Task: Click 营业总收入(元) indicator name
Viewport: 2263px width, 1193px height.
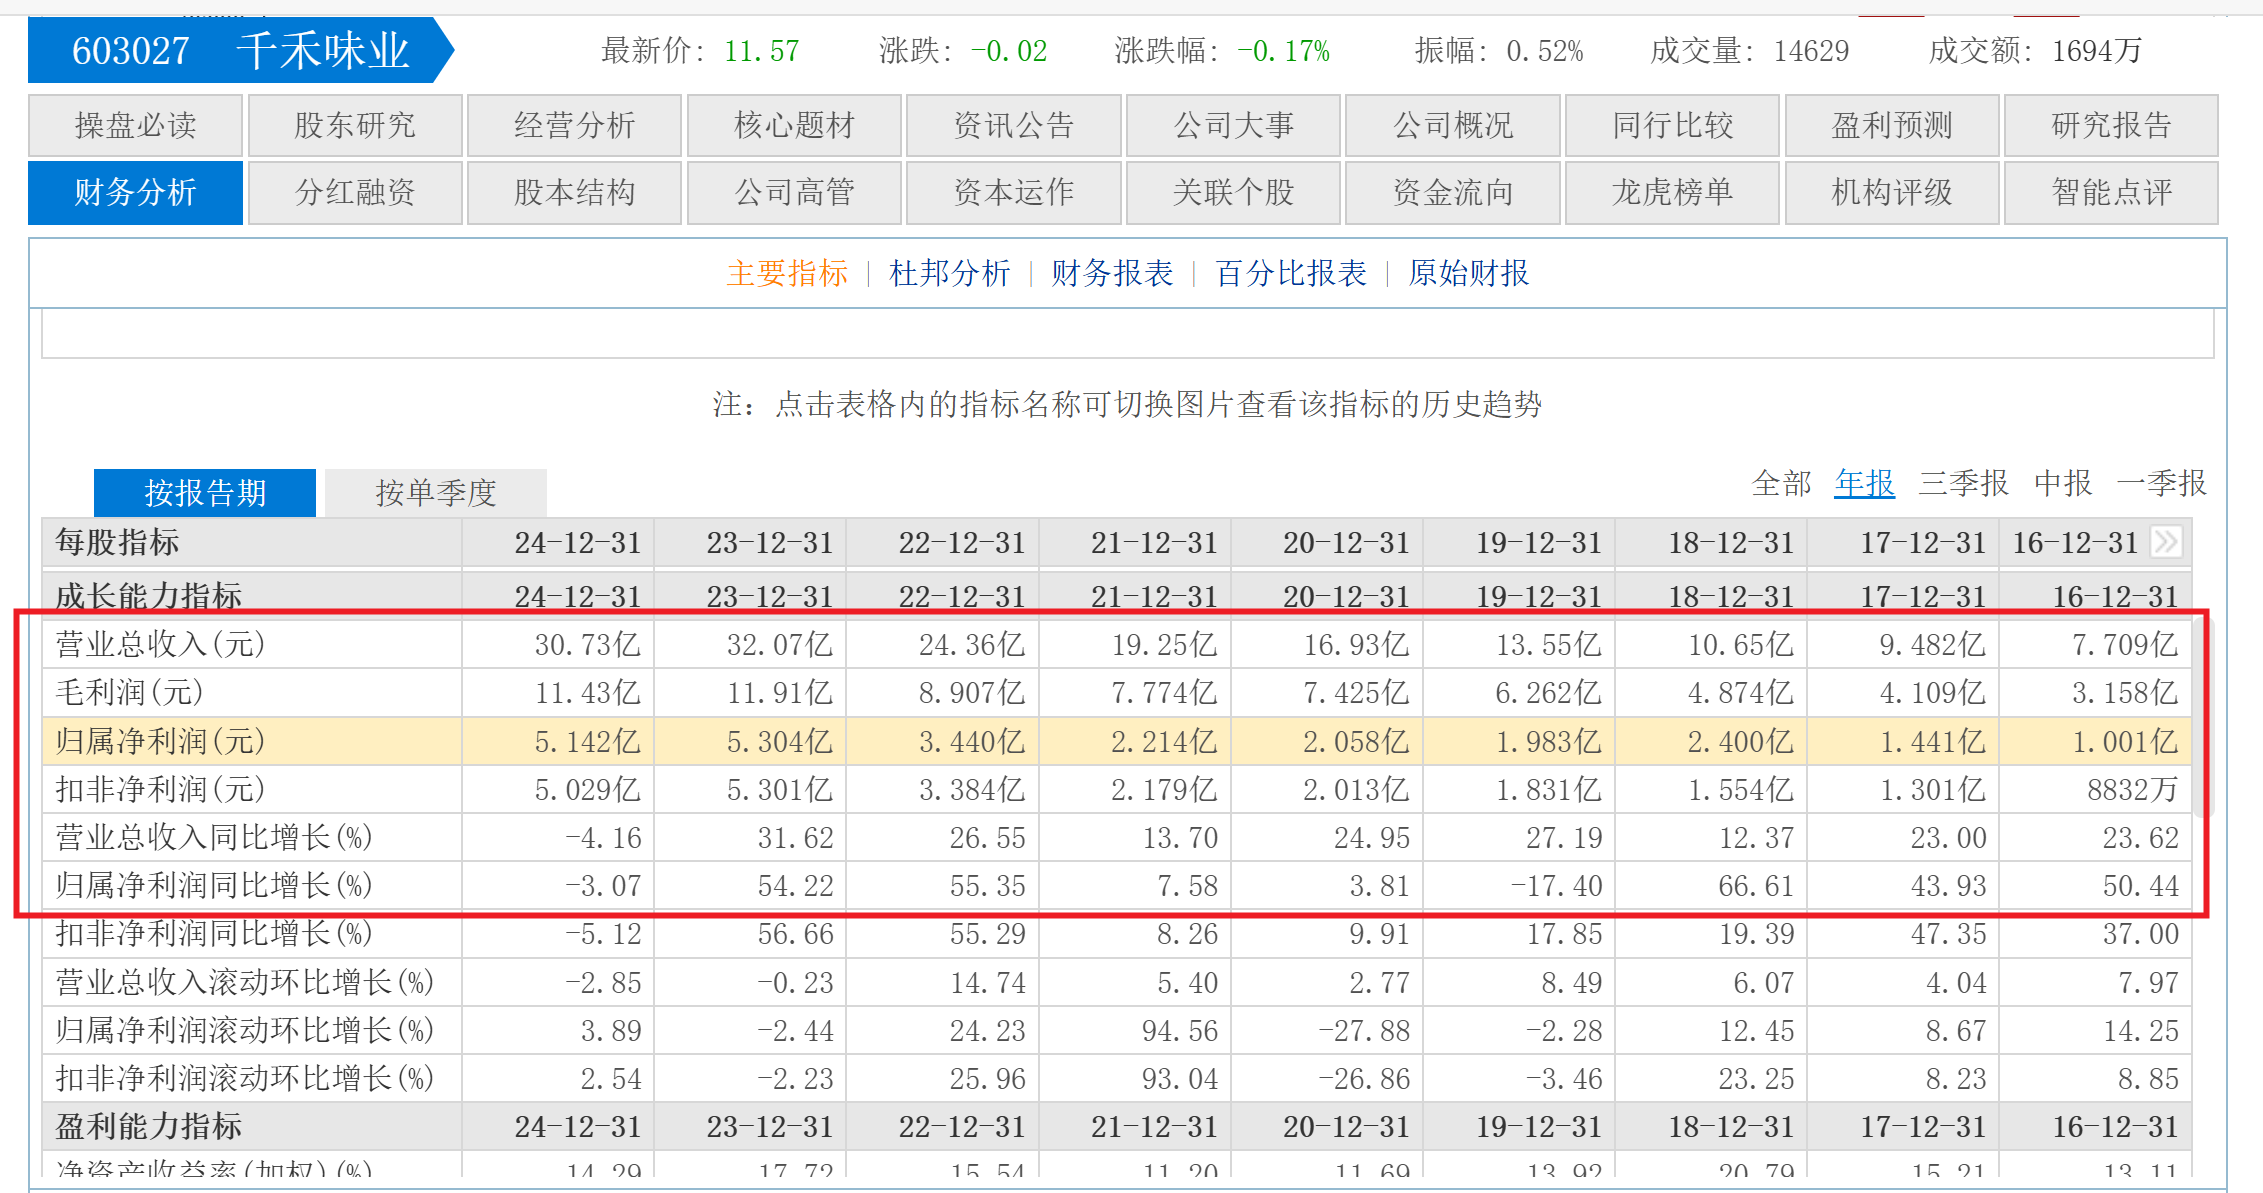Action: 160,644
